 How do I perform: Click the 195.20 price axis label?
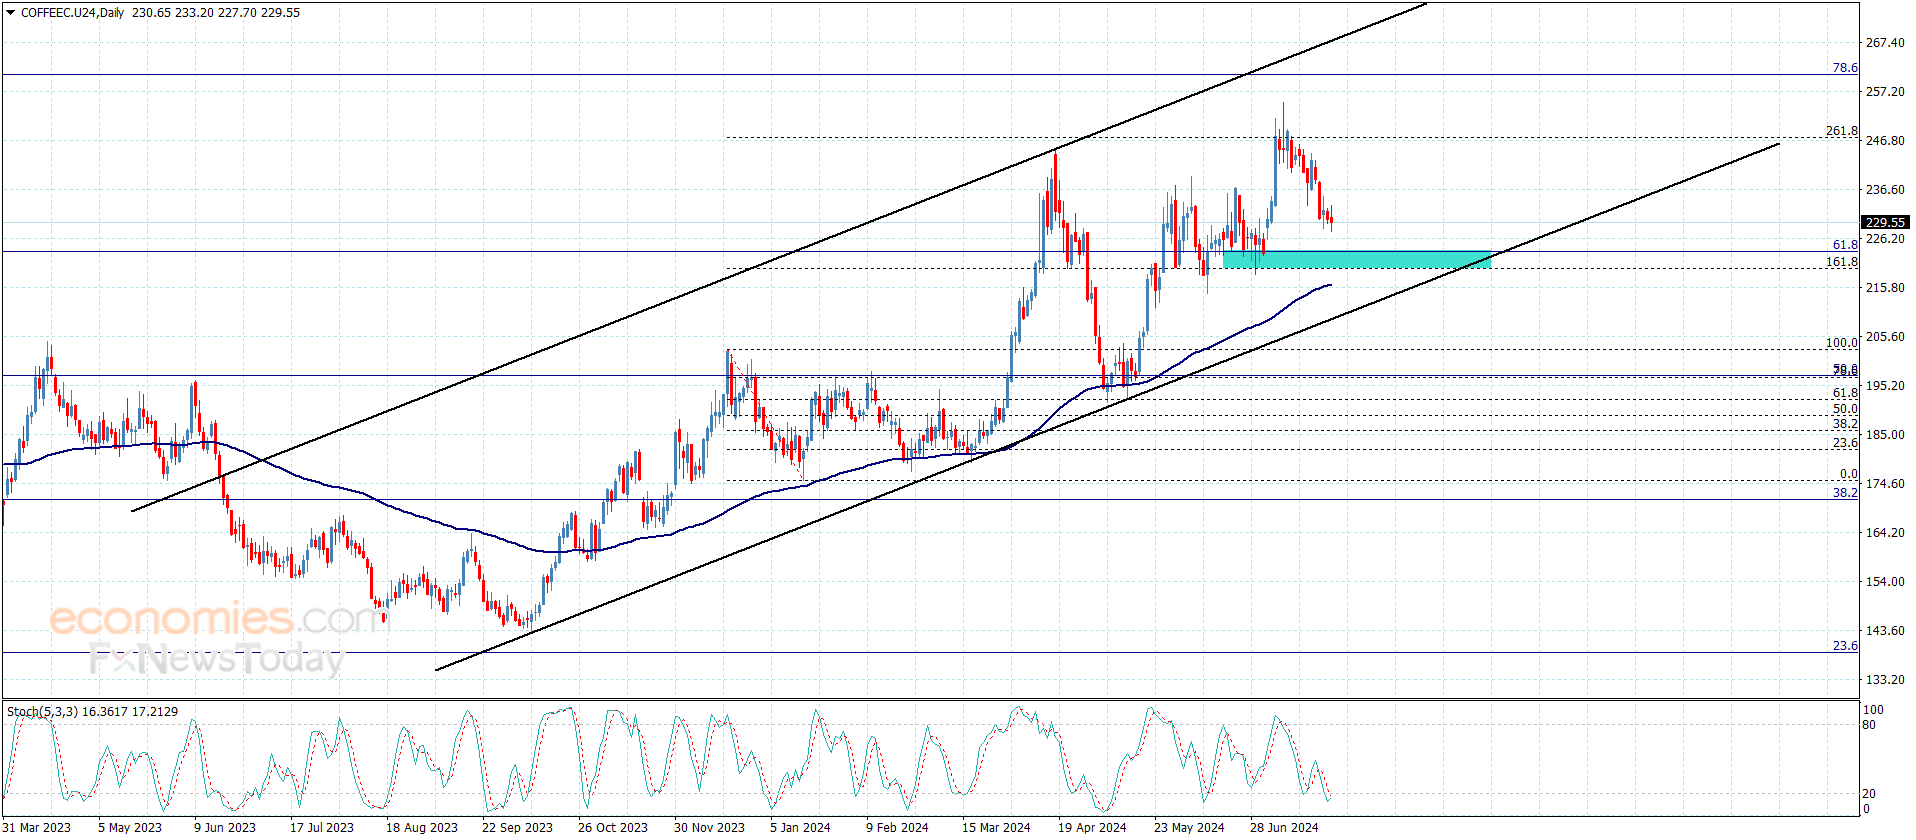(1885, 386)
